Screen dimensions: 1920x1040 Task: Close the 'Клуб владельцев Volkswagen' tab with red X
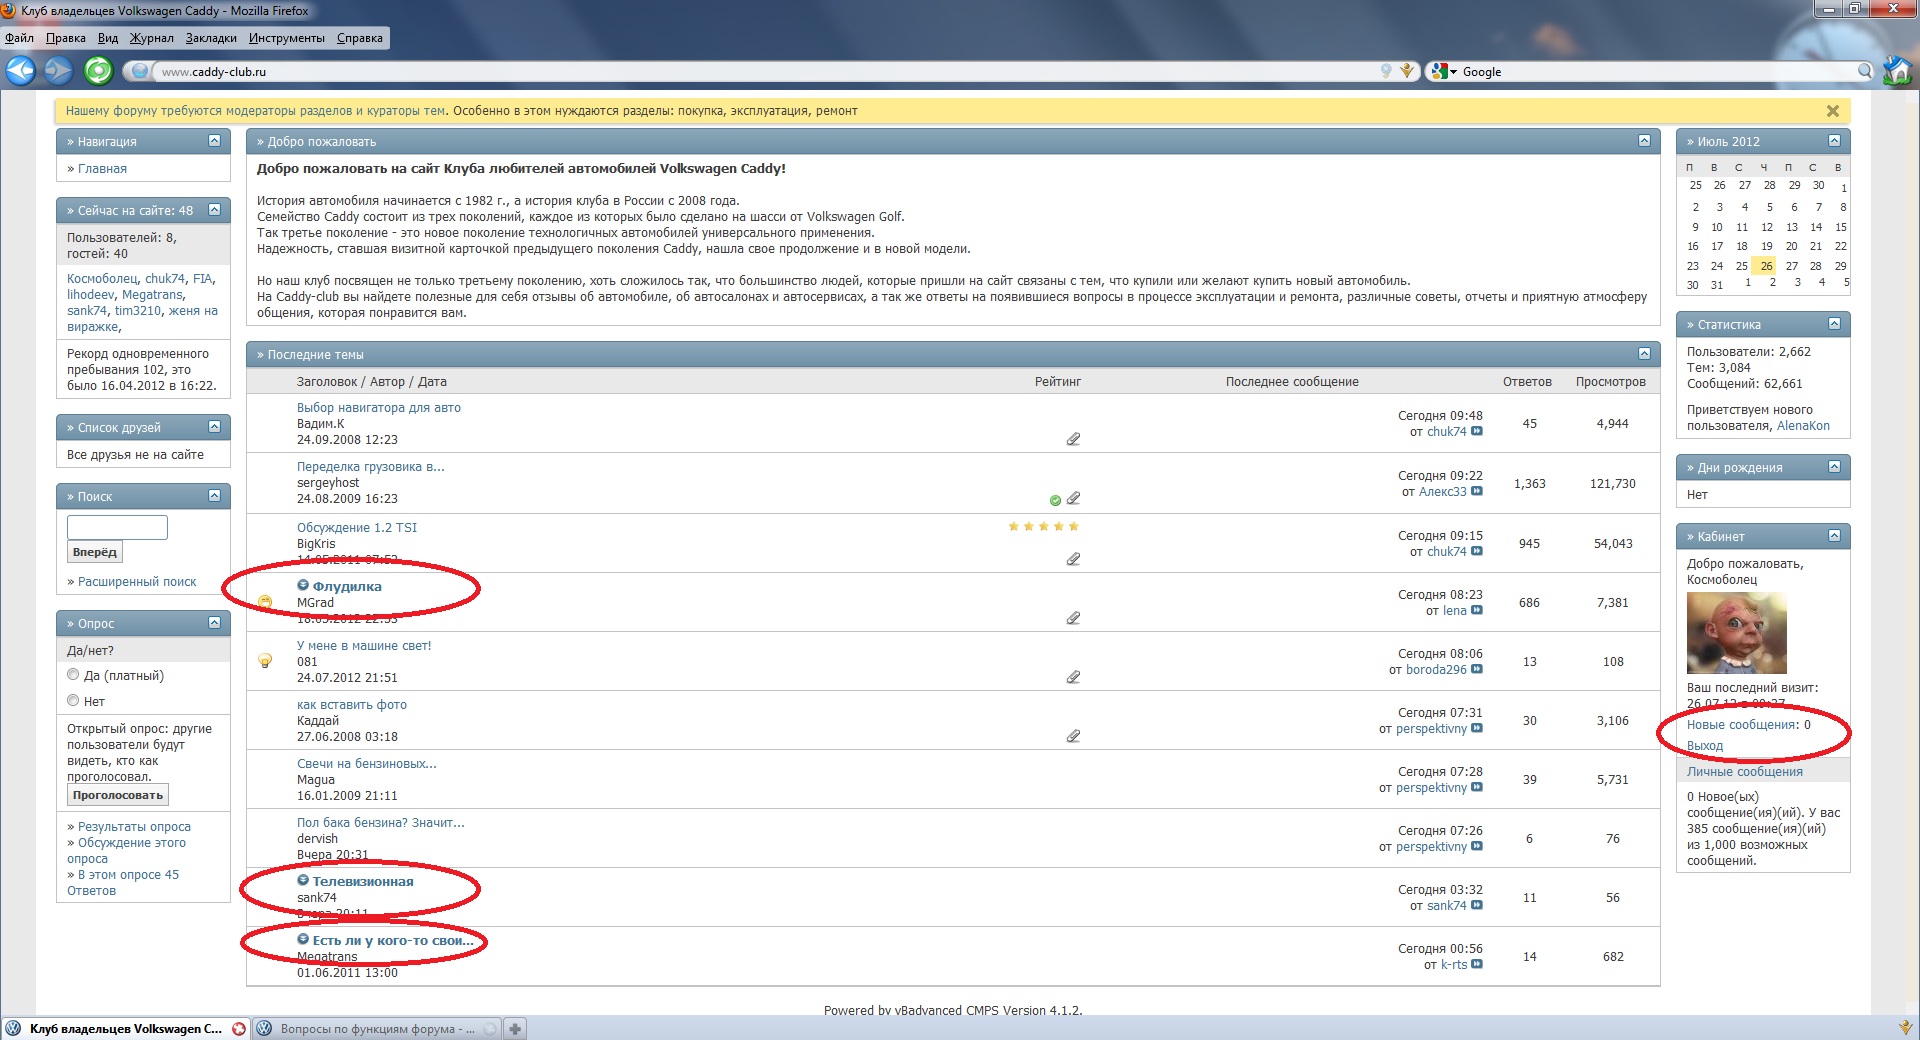coord(239,1028)
